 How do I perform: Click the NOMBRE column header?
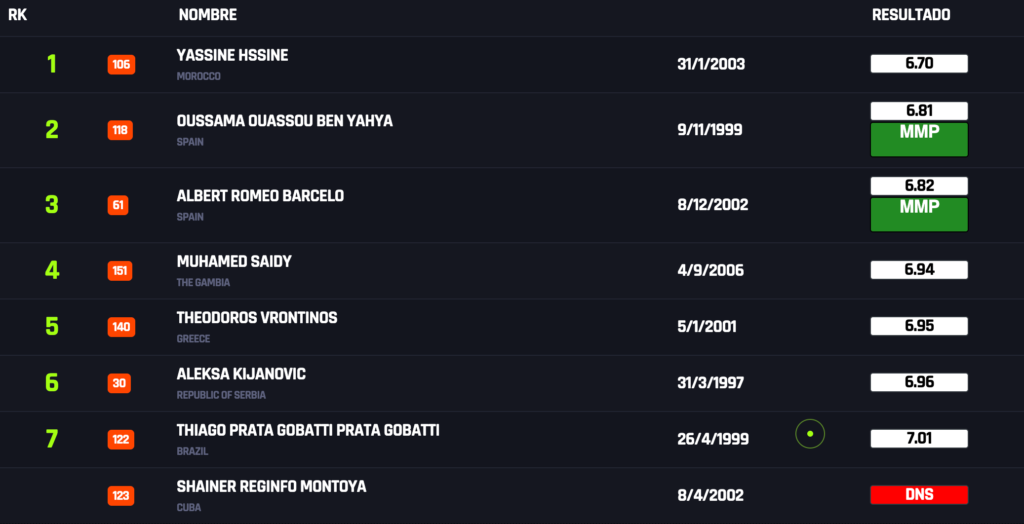coord(207,15)
